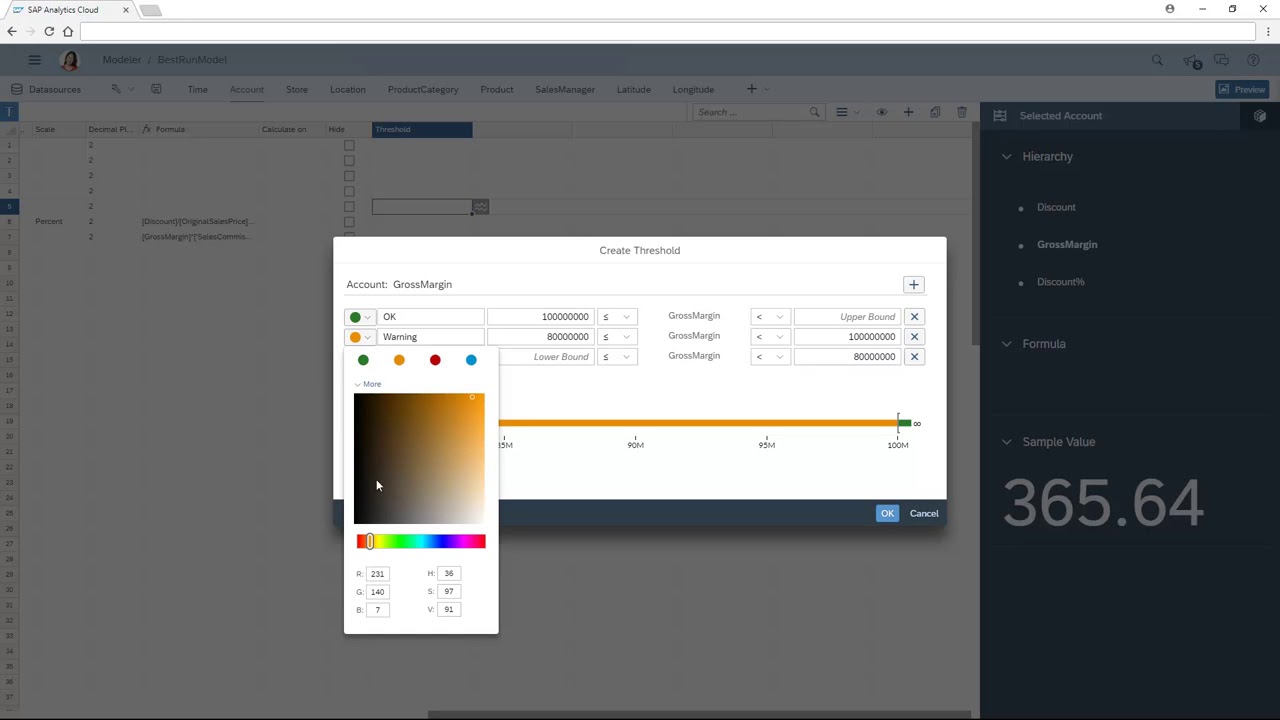The image size is (1280, 720).
Task: Open the discussions chat icon
Action: tap(1221, 61)
